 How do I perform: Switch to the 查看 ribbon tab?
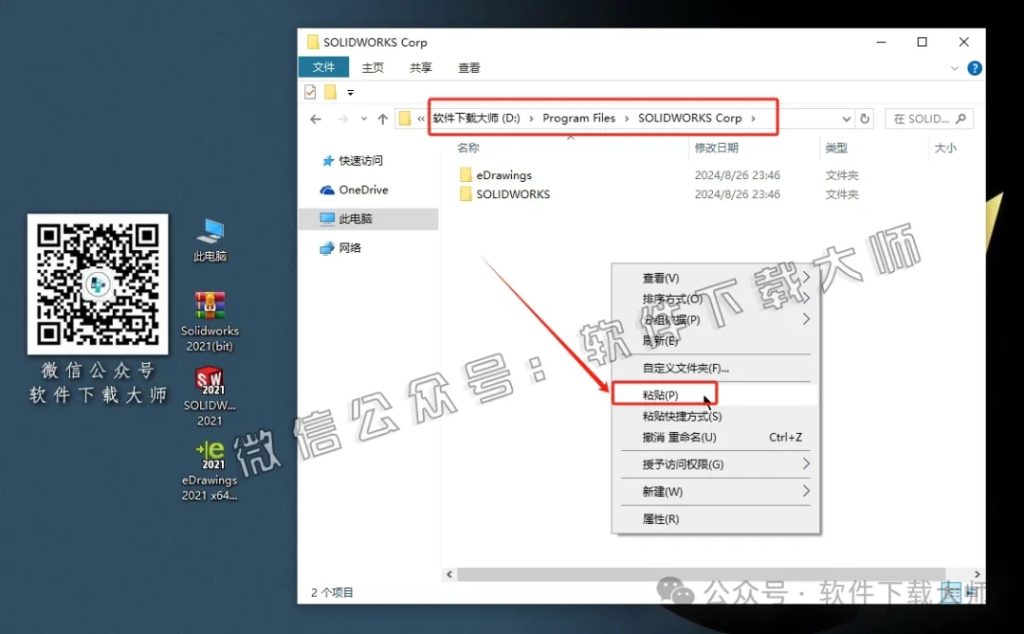click(469, 67)
